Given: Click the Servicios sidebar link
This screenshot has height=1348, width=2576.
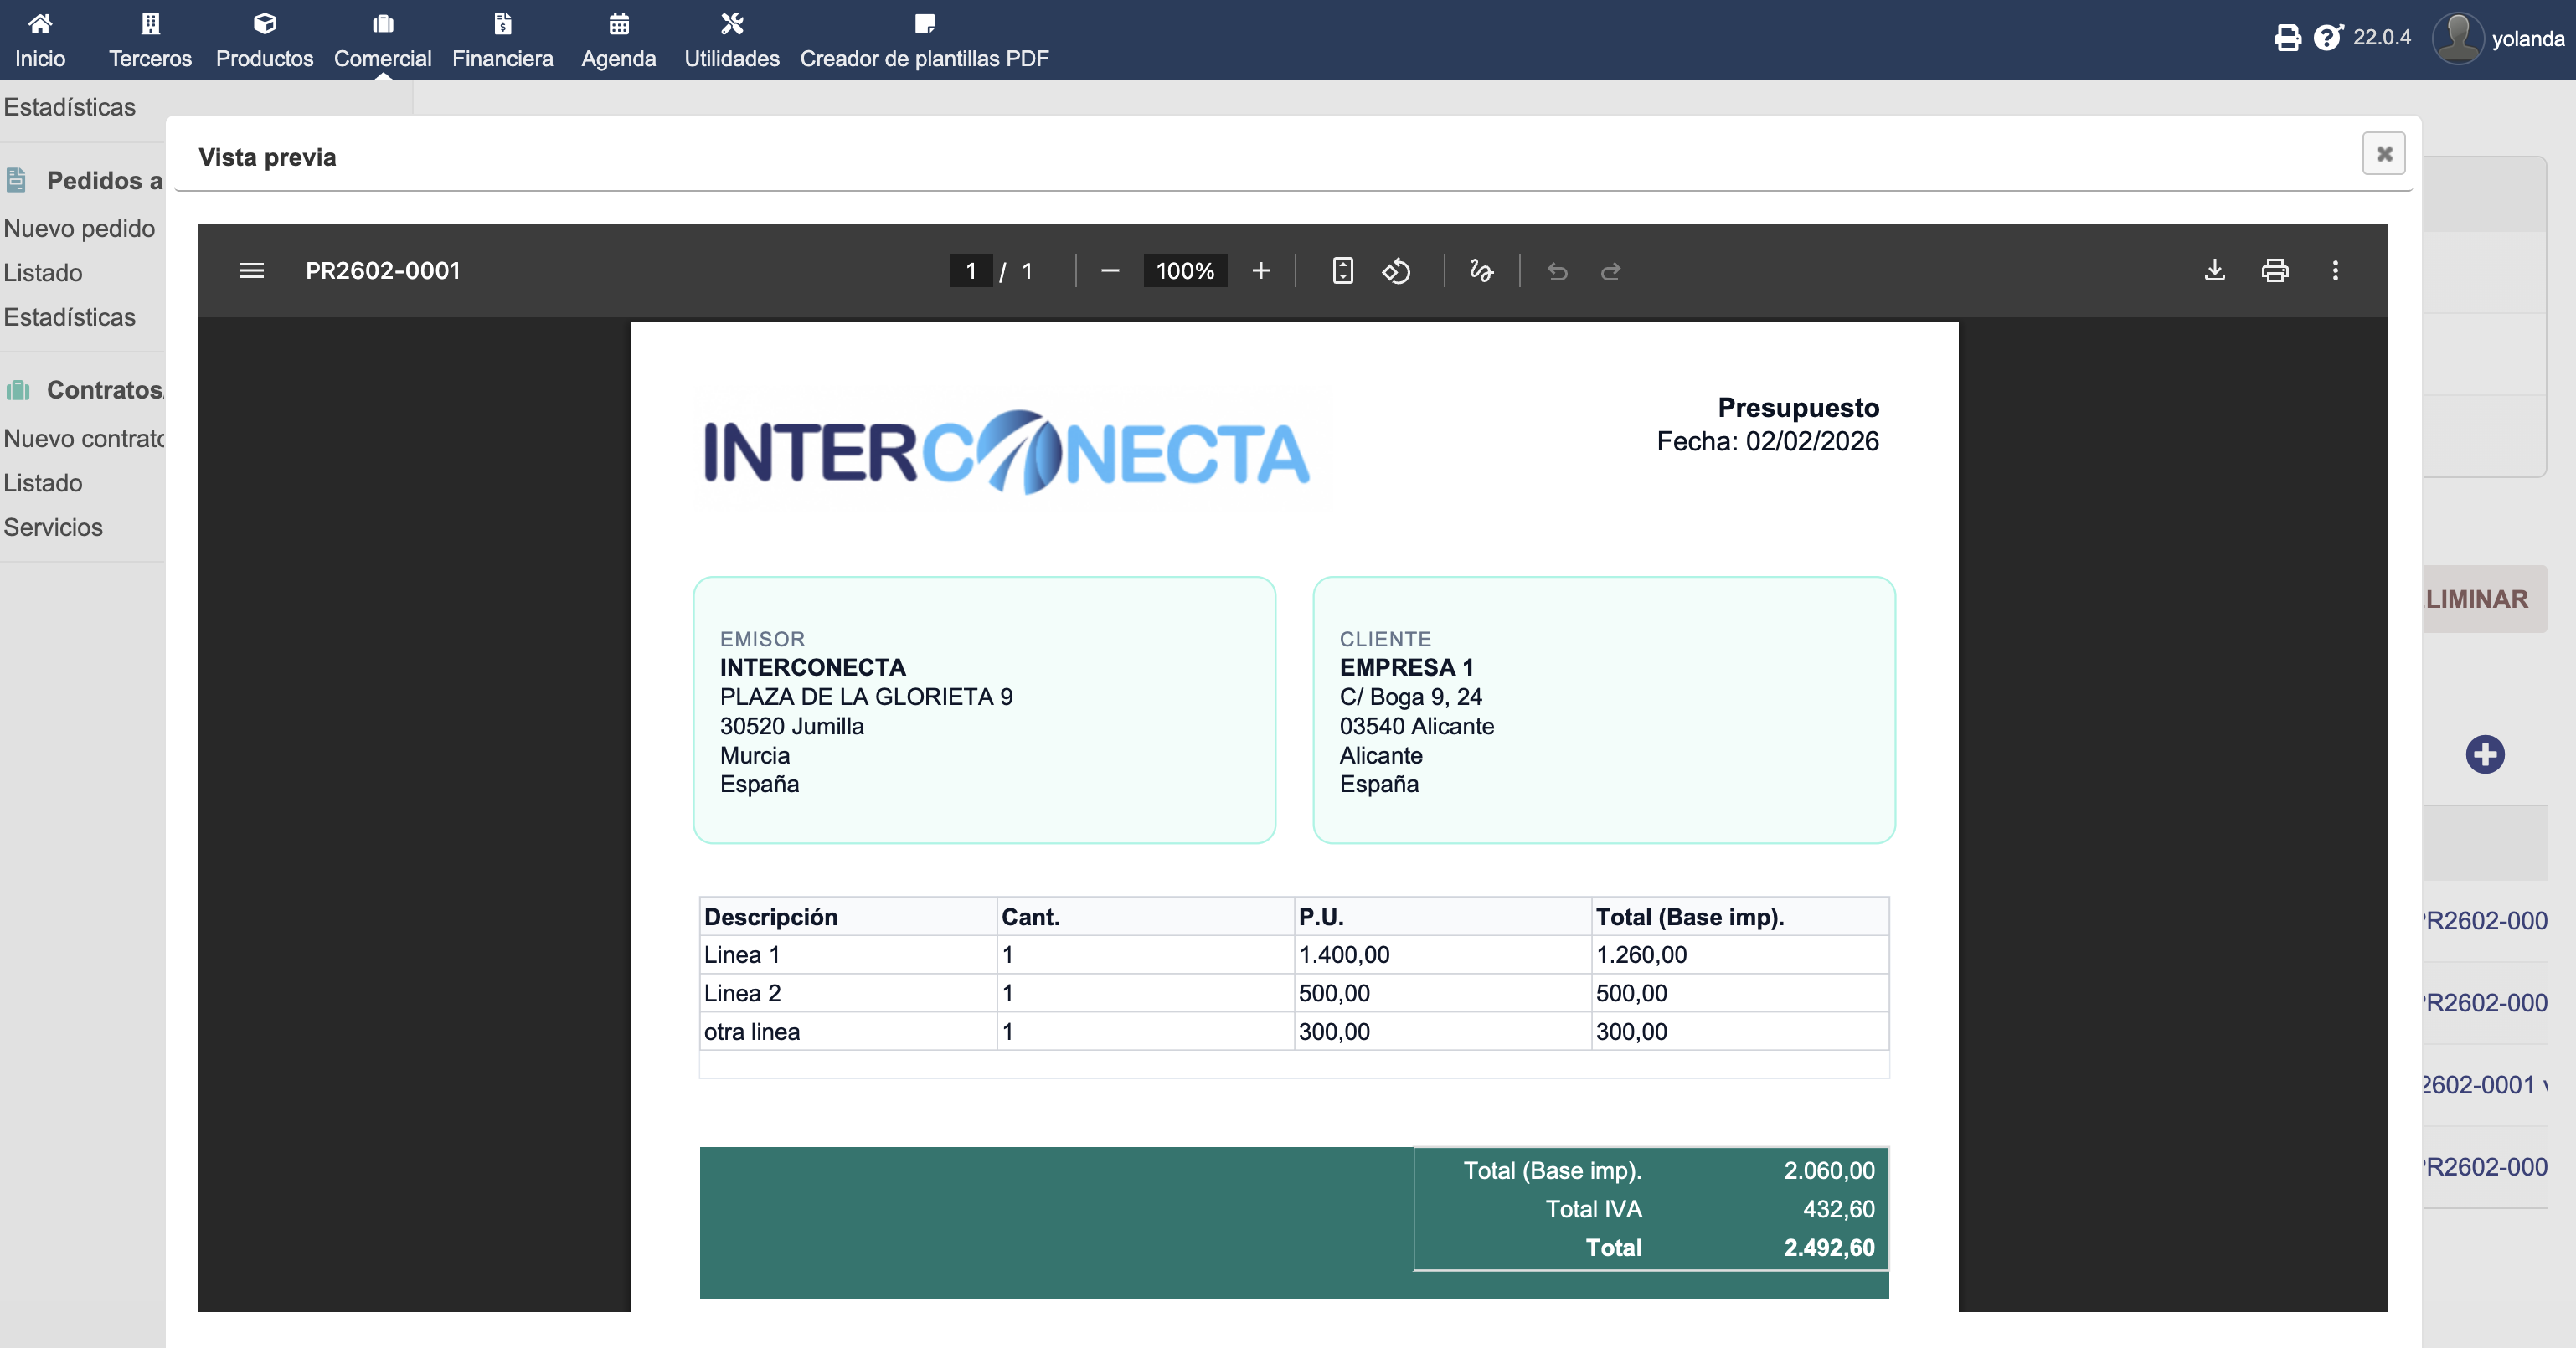Looking at the screenshot, I should tap(53, 527).
